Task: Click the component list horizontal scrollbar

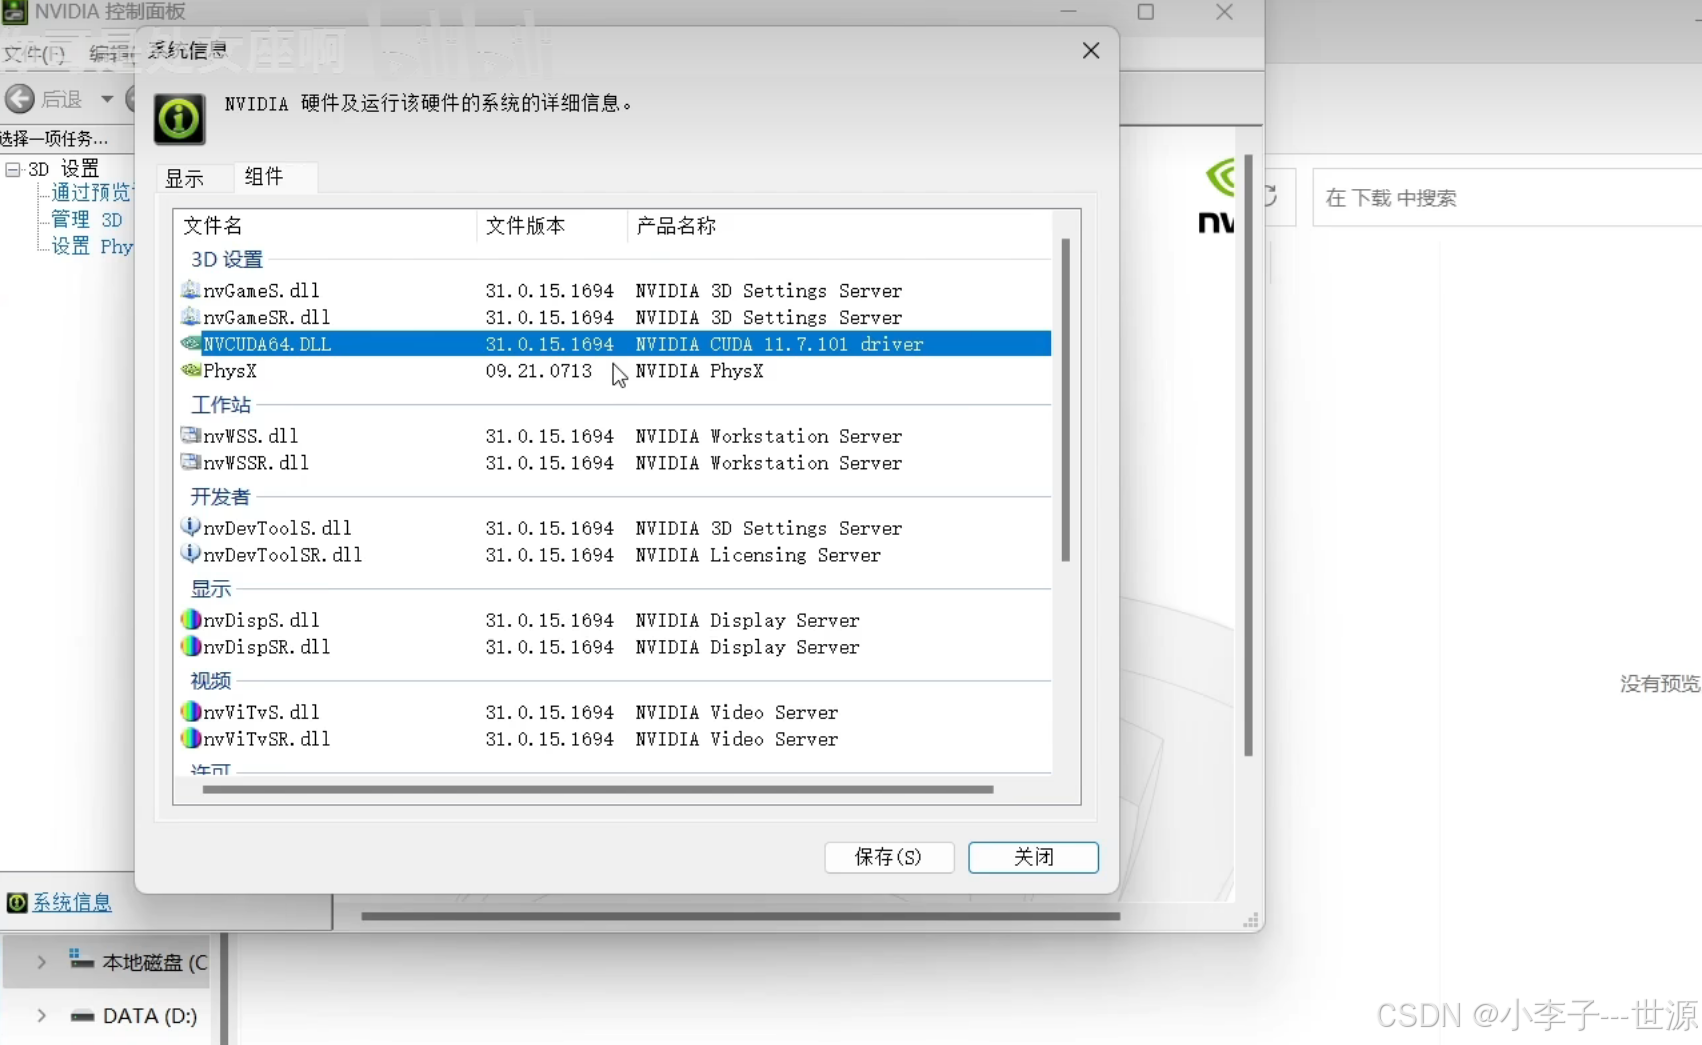Action: 598,789
